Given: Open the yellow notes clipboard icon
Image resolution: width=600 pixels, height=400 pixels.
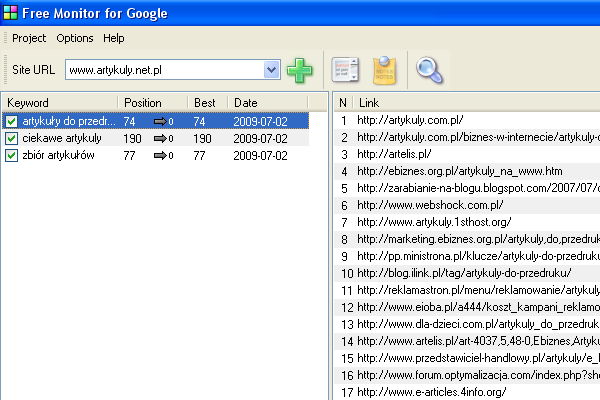Looking at the screenshot, I should [x=385, y=70].
